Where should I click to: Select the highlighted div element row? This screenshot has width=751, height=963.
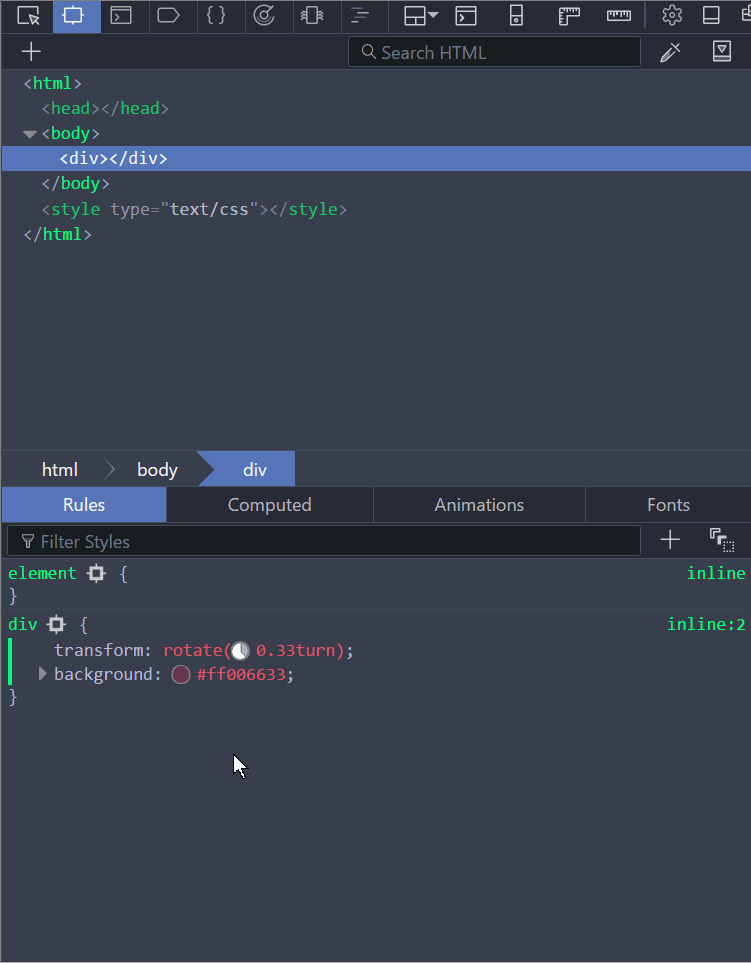tap(376, 158)
